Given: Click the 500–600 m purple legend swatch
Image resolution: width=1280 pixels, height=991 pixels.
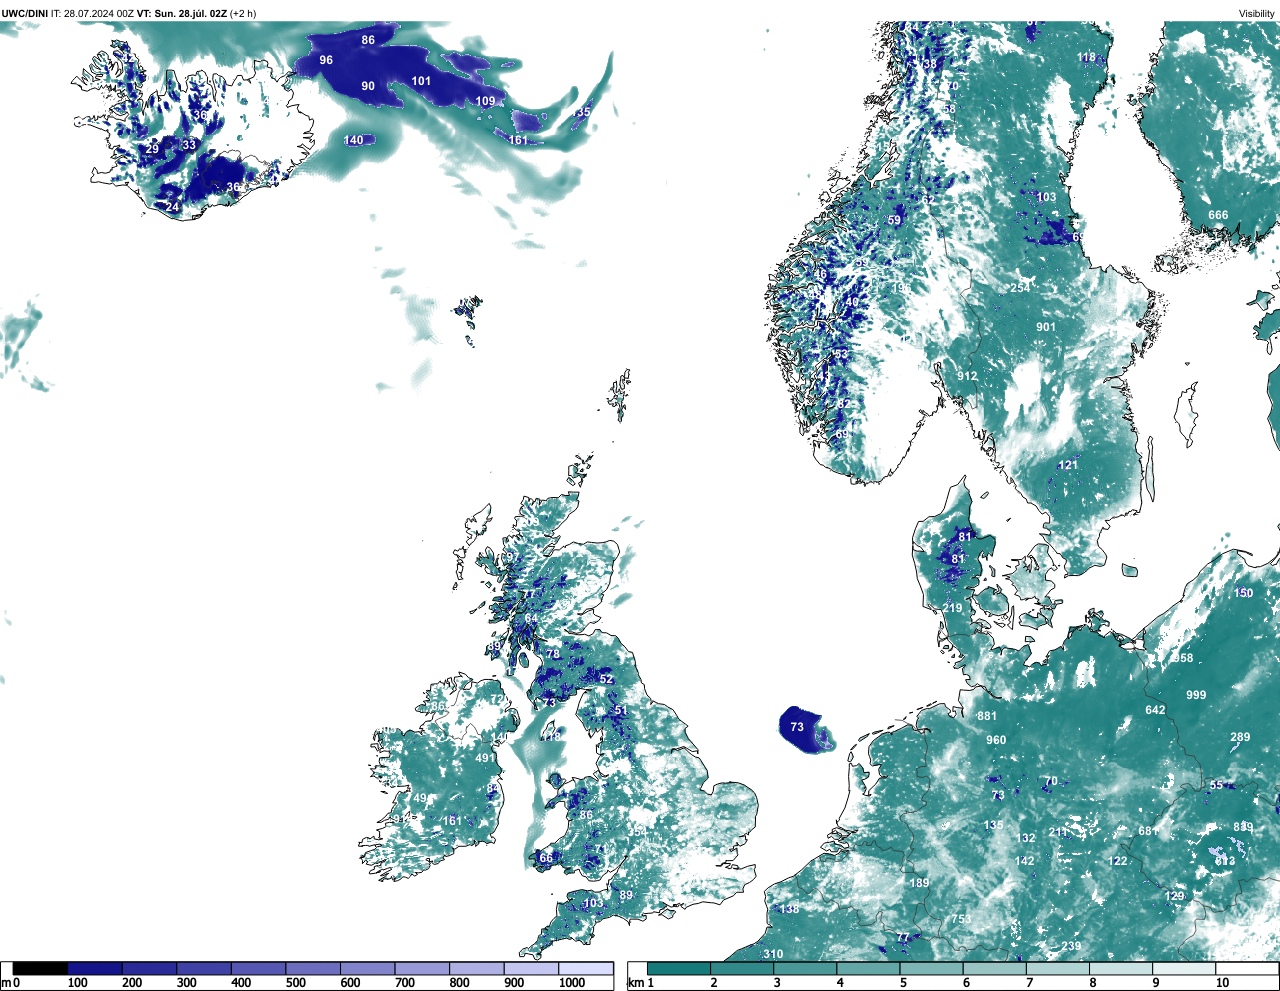Looking at the screenshot, I should [313, 968].
